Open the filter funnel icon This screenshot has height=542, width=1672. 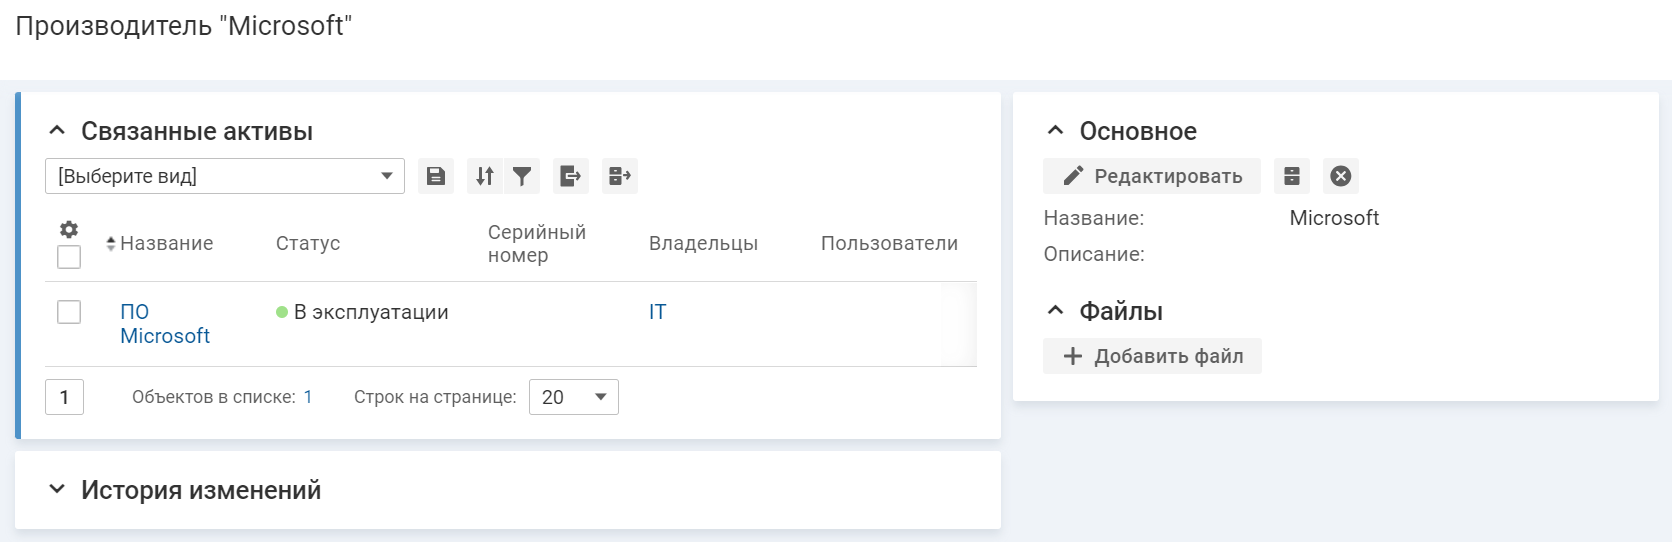tap(522, 176)
